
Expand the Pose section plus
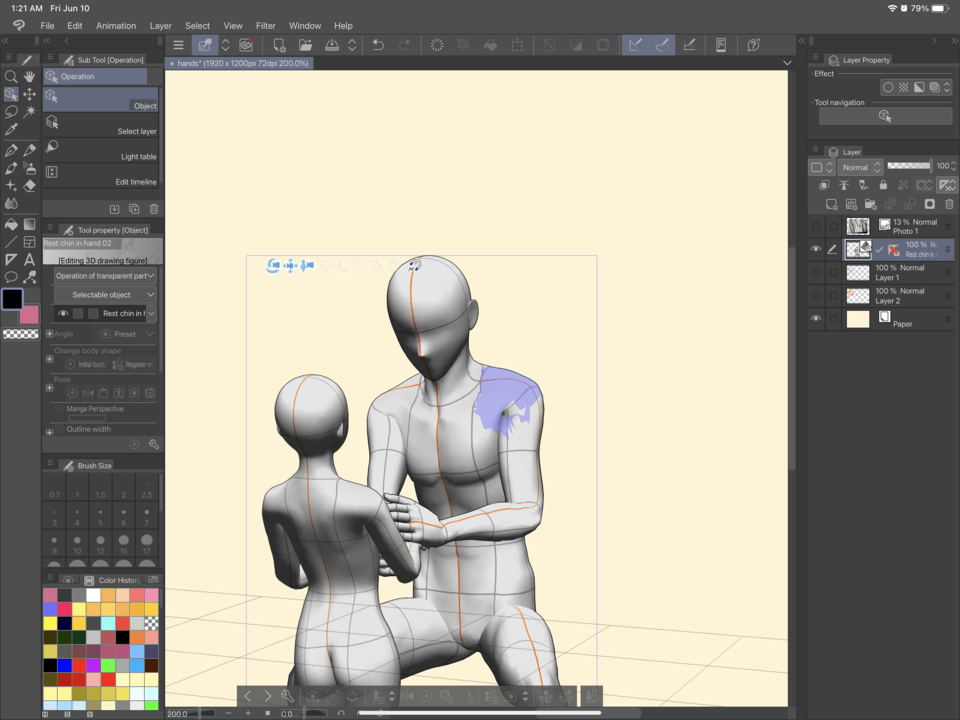pyautogui.click(x=50, y=388)
